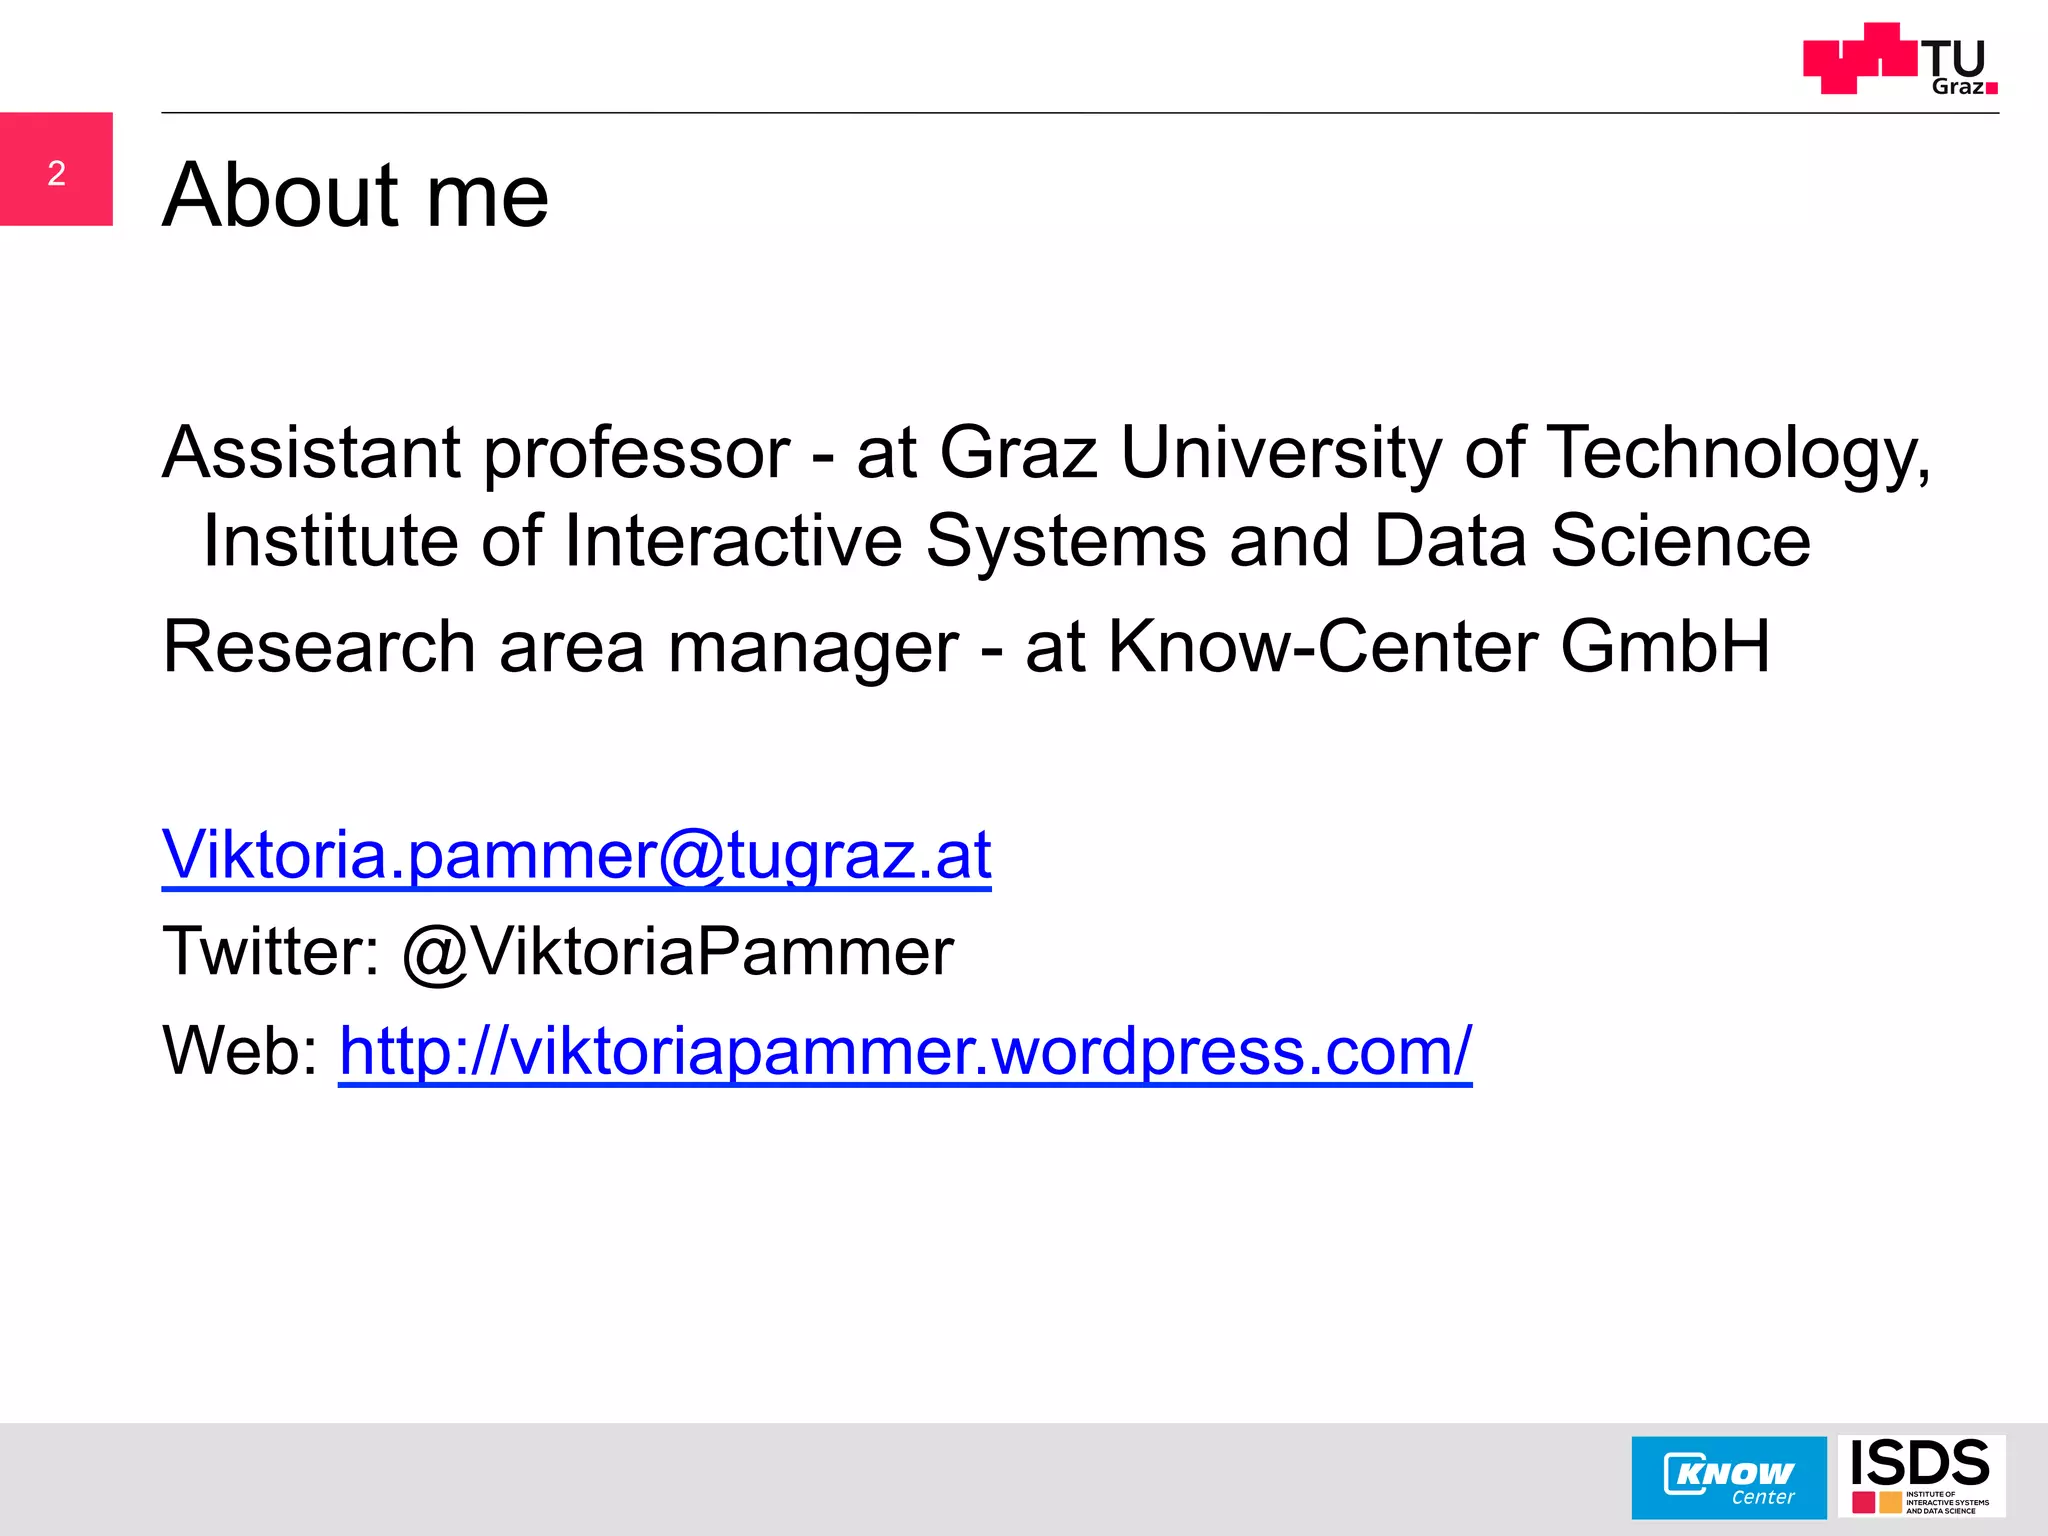Click the Data Science words in body

click(1591, 541)
